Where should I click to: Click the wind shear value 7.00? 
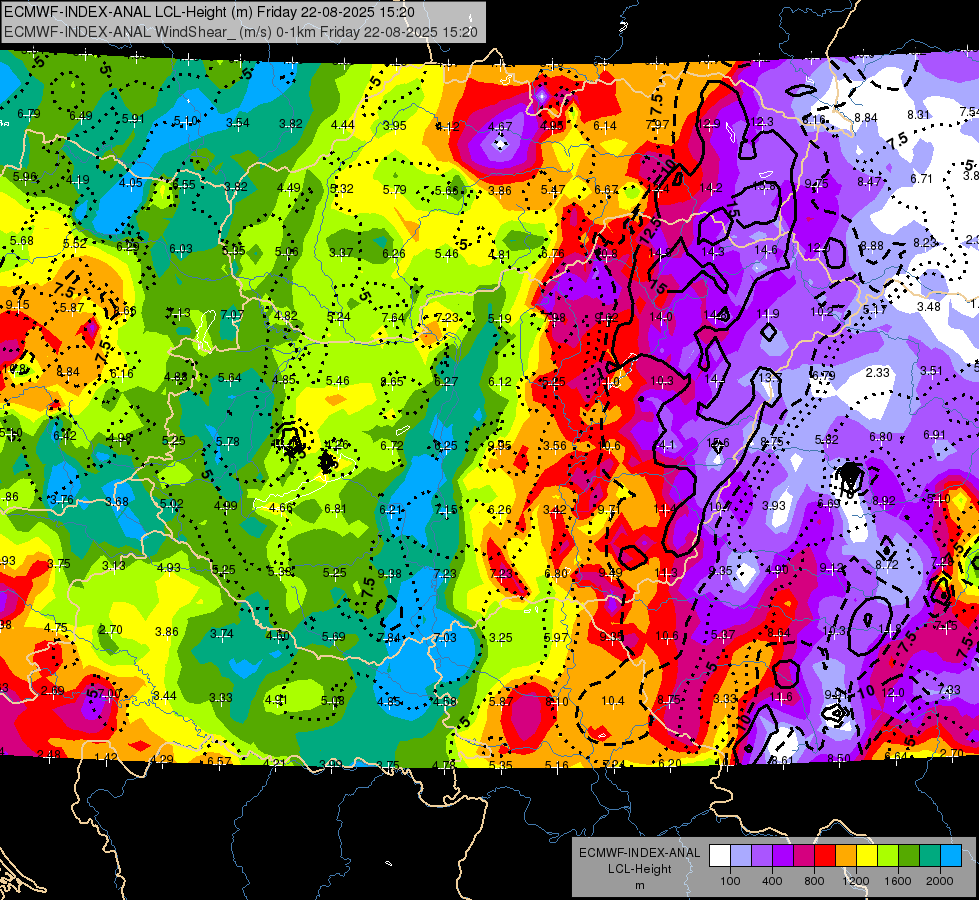click(x=109, y=694)
